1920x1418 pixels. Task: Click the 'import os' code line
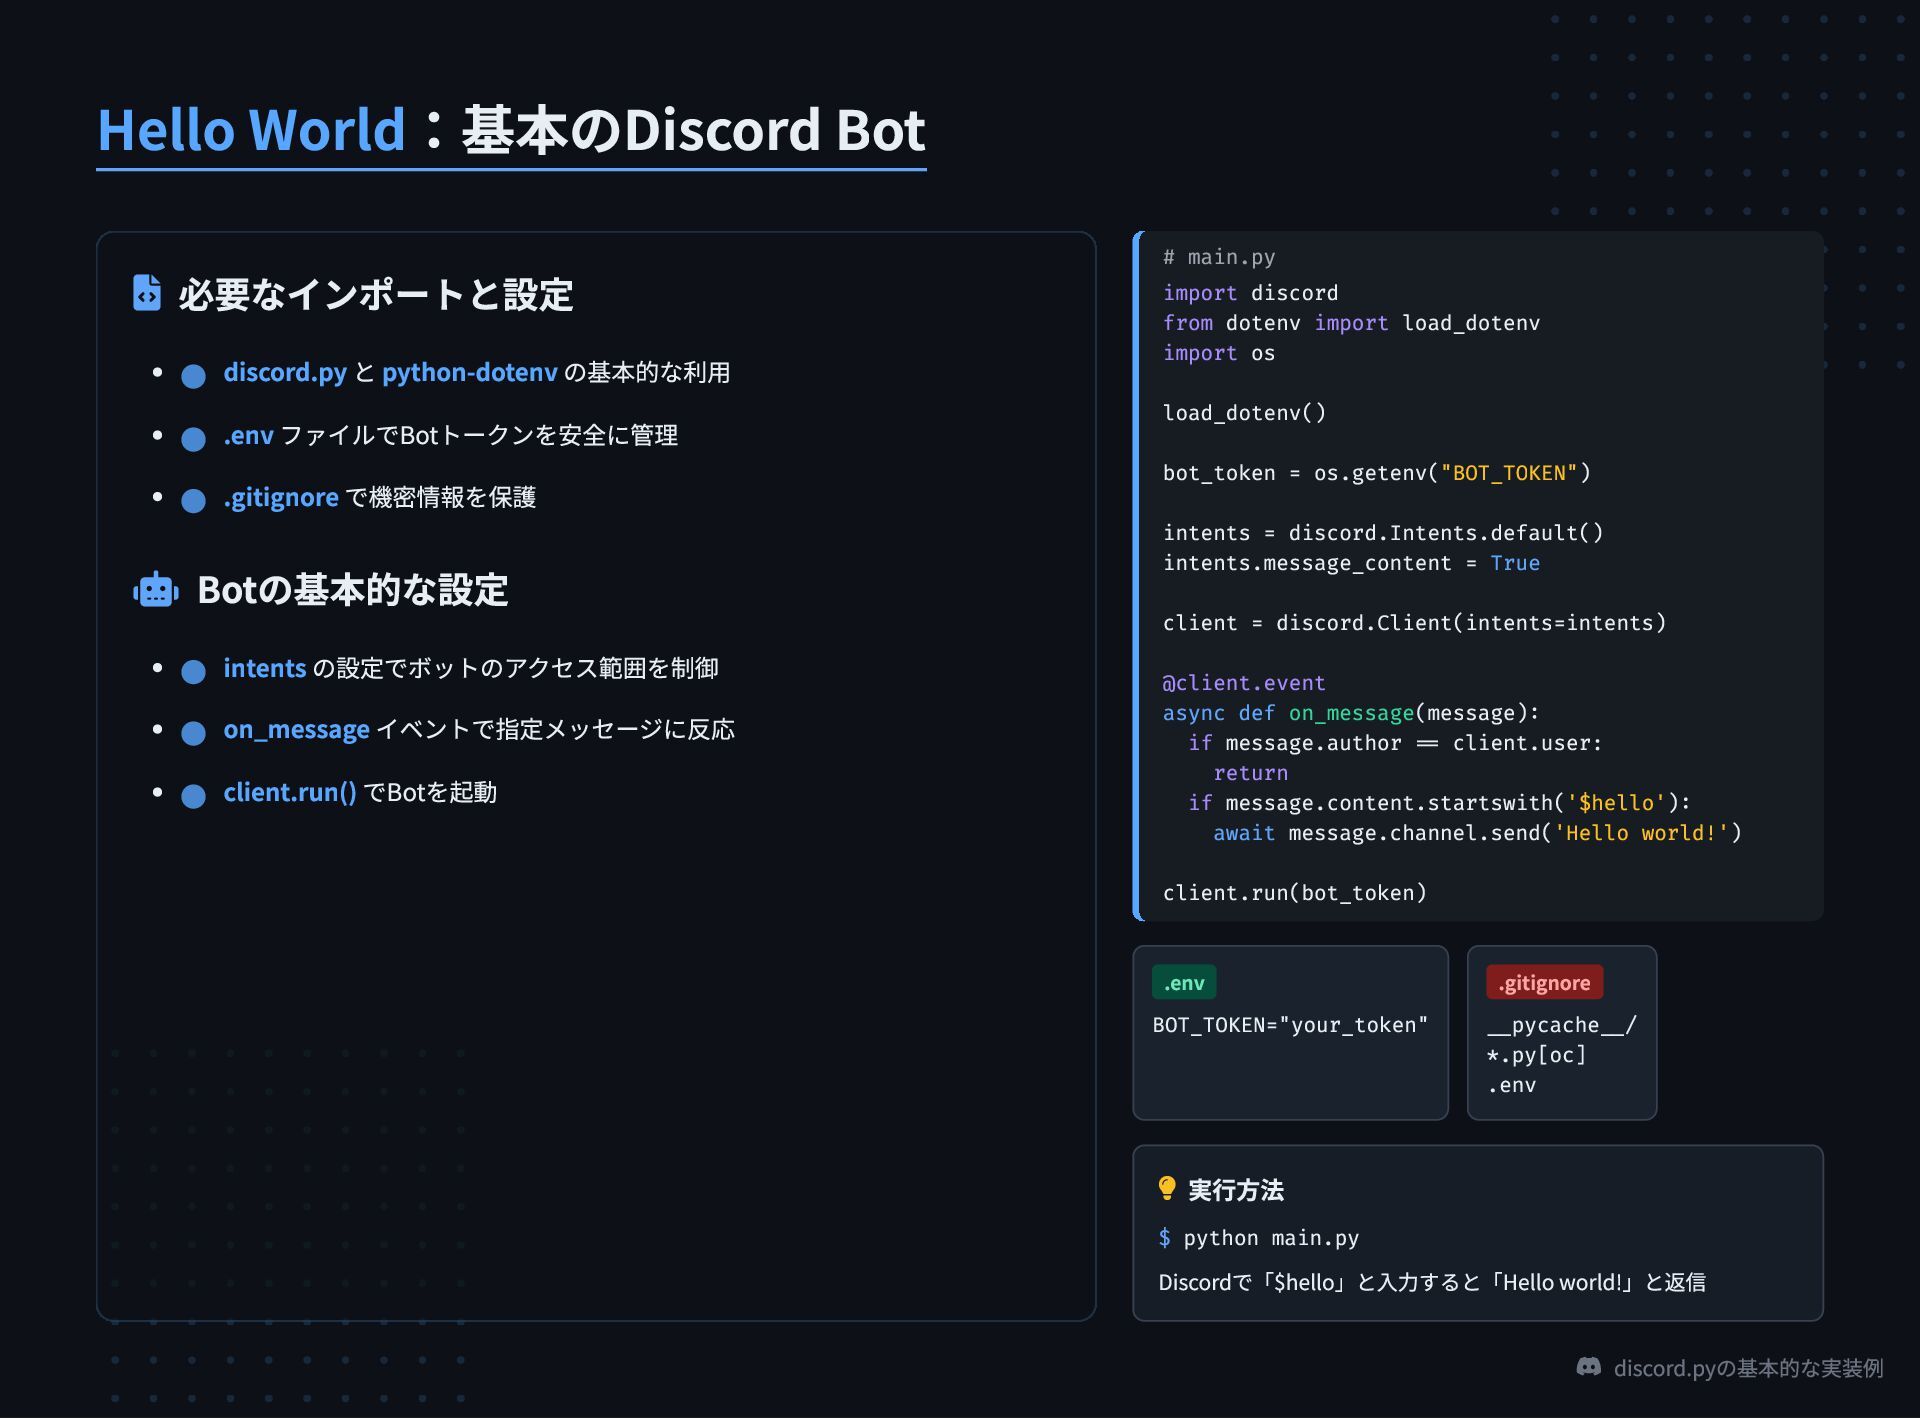1219,353
